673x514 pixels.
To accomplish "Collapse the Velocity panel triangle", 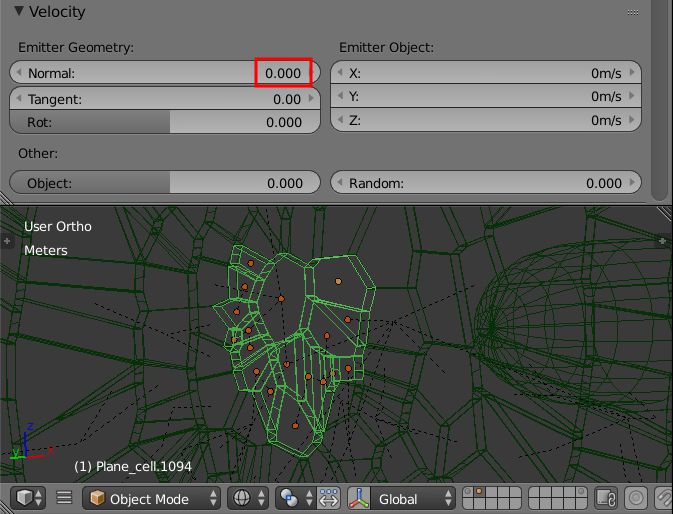I will [x=18, y=11].
